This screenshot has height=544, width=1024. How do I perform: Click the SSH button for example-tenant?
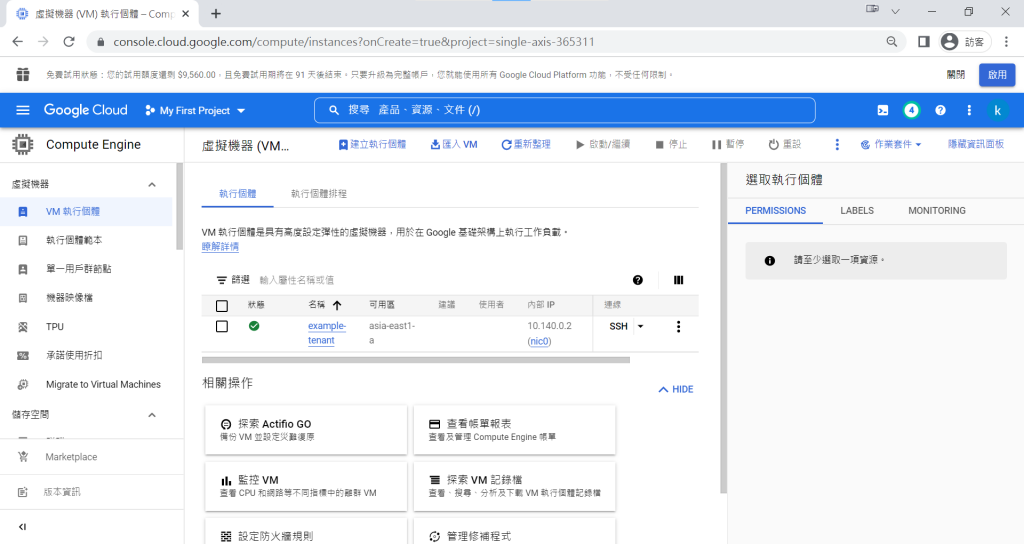[x=618, y=326]
